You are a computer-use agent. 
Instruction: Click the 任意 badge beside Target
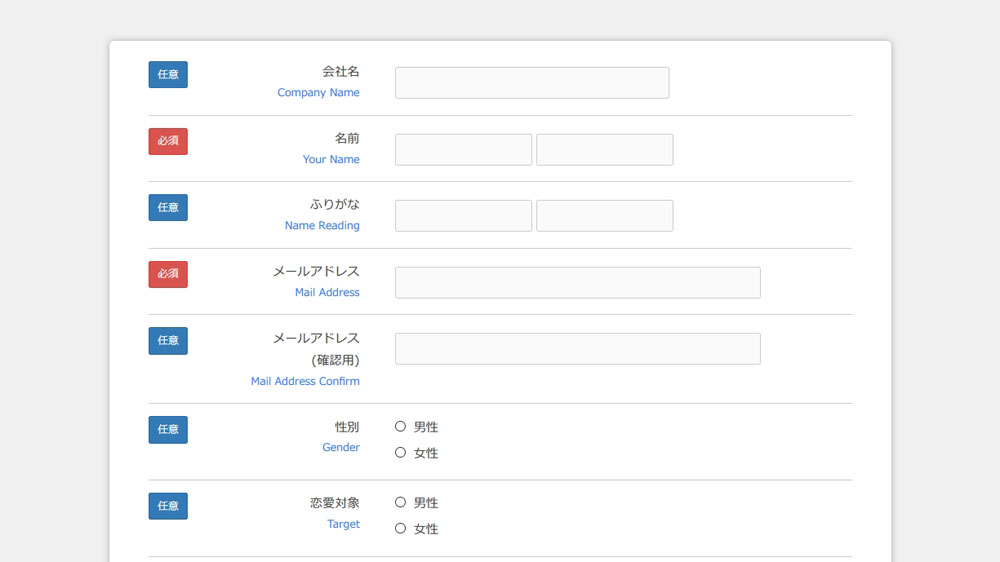pyautogui.click(x=168, y=506)
